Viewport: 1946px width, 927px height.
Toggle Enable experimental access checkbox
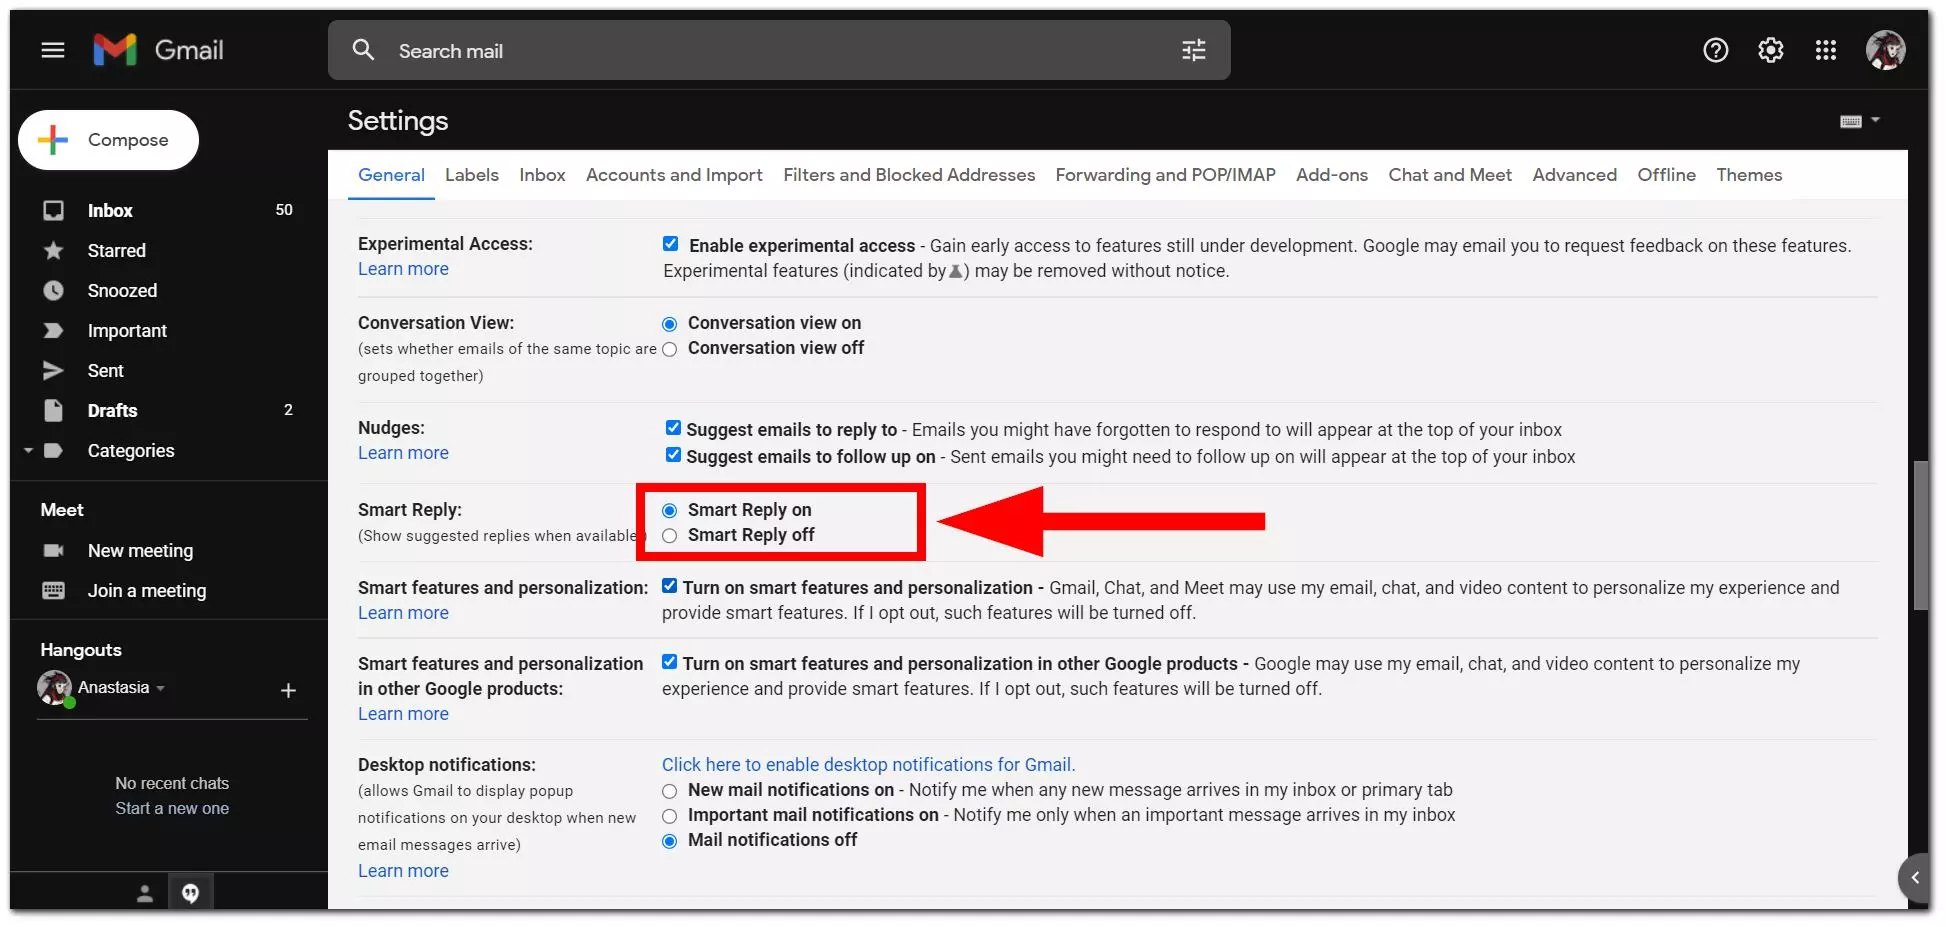670,244
